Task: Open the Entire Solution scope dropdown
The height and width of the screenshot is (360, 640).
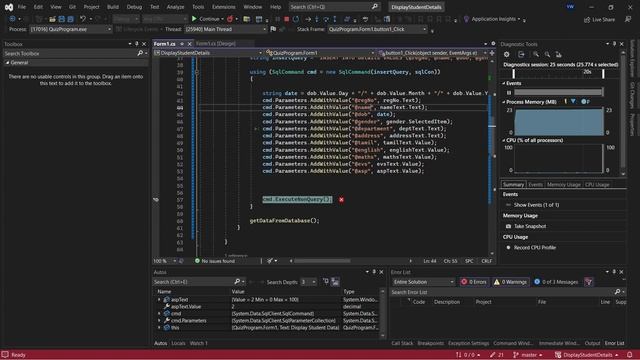Action: point(423,282)
